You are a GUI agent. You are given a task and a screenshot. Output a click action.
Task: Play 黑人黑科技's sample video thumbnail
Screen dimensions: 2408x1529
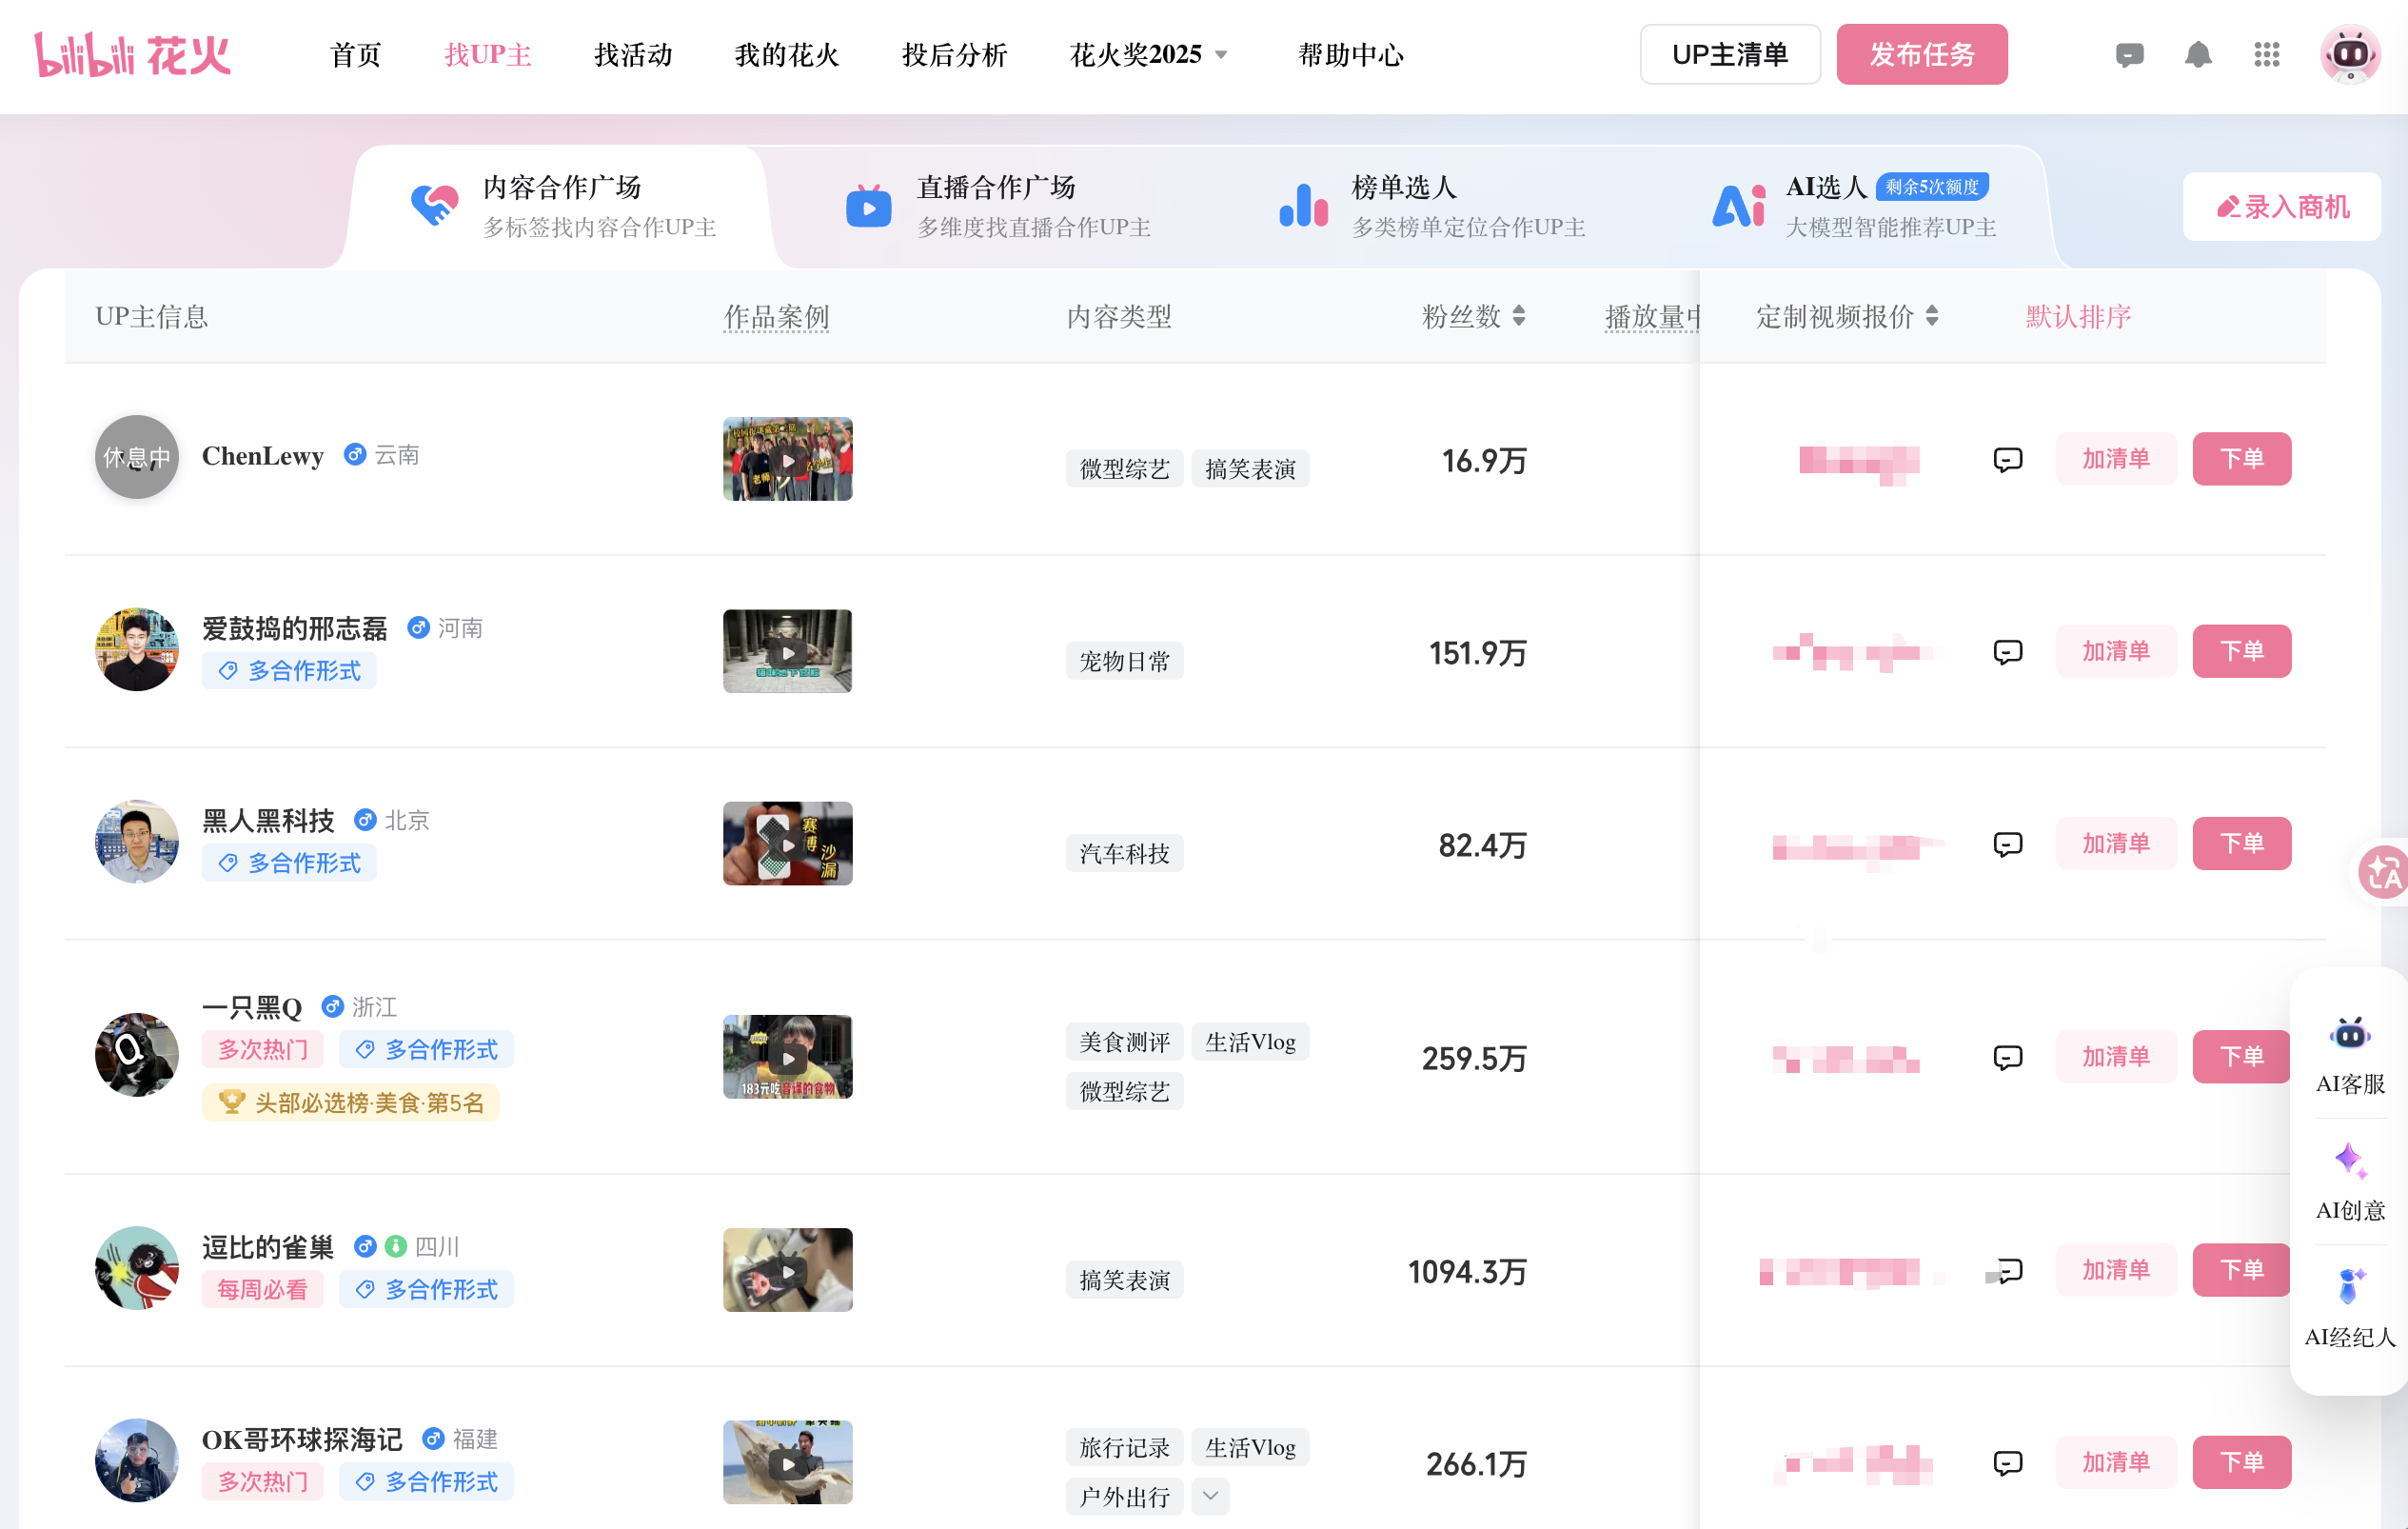[x=788, y=843]
